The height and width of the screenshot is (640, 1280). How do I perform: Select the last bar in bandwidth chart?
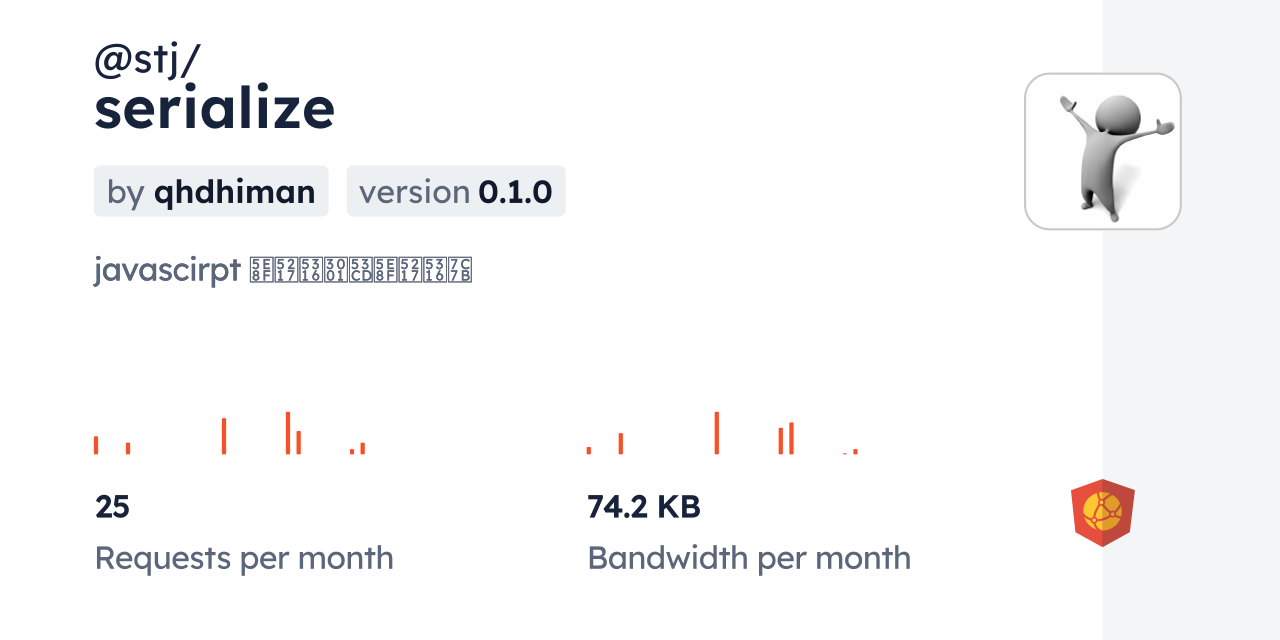(x=855, y=451)
